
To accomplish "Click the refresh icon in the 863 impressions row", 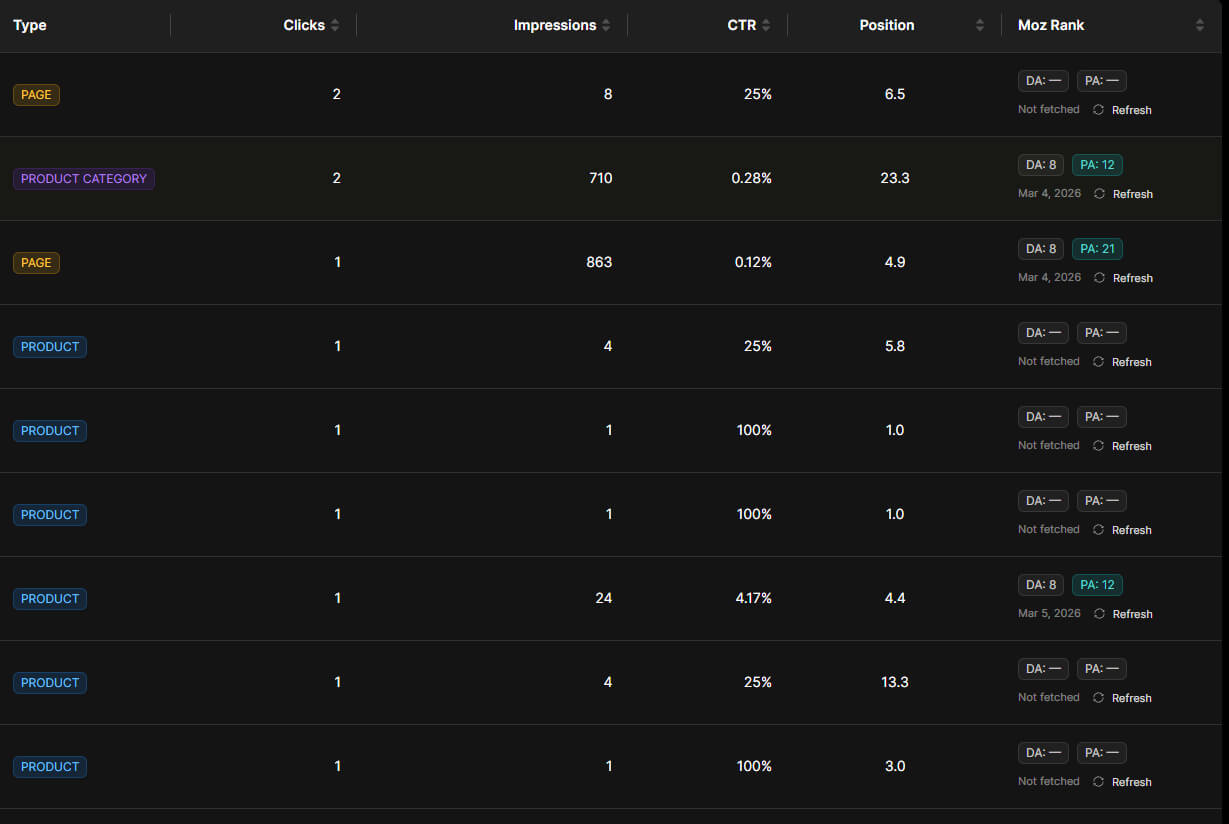I will [1099, 278].
